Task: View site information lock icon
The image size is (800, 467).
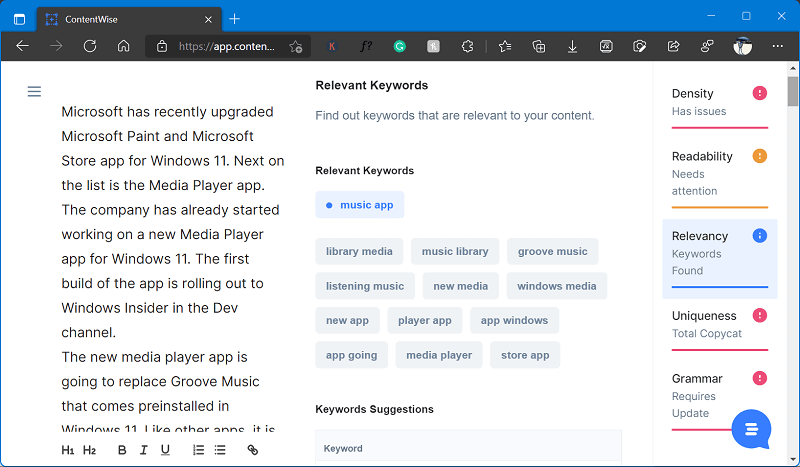Action: [162, 46]
